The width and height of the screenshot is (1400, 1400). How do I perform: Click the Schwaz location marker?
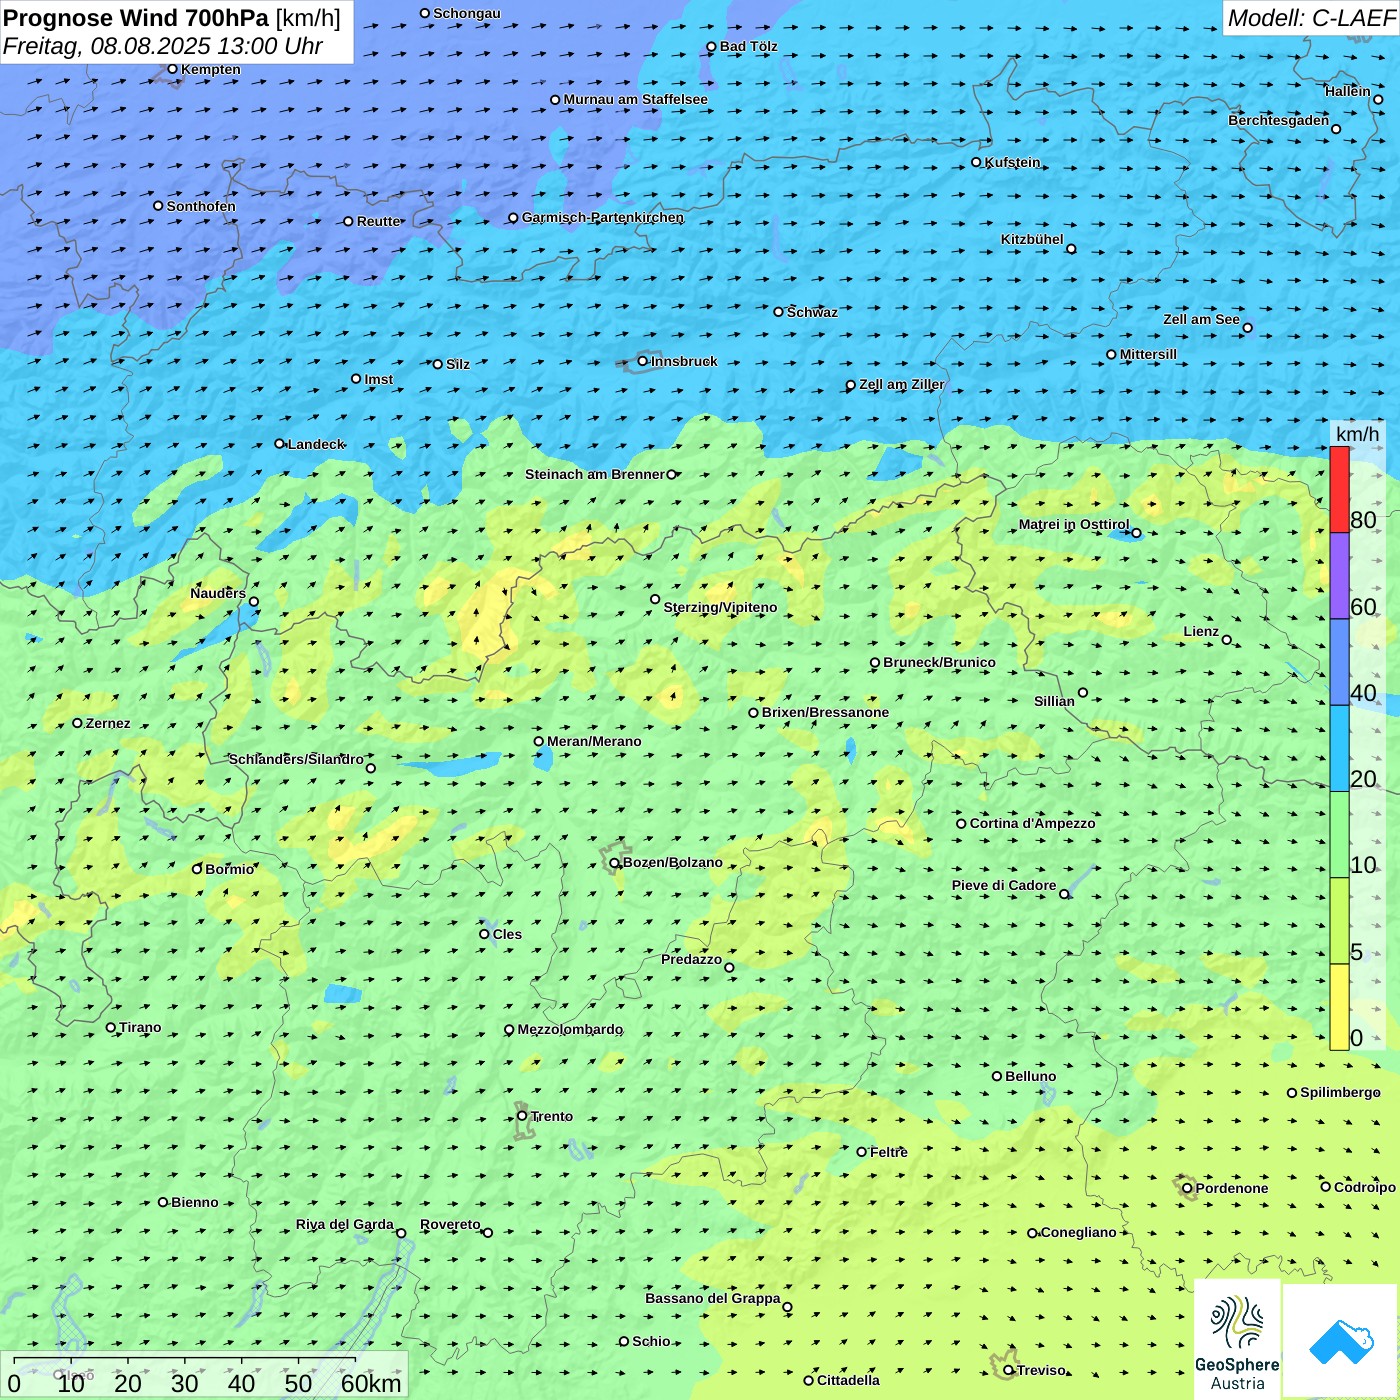click(x=779, y=312)
